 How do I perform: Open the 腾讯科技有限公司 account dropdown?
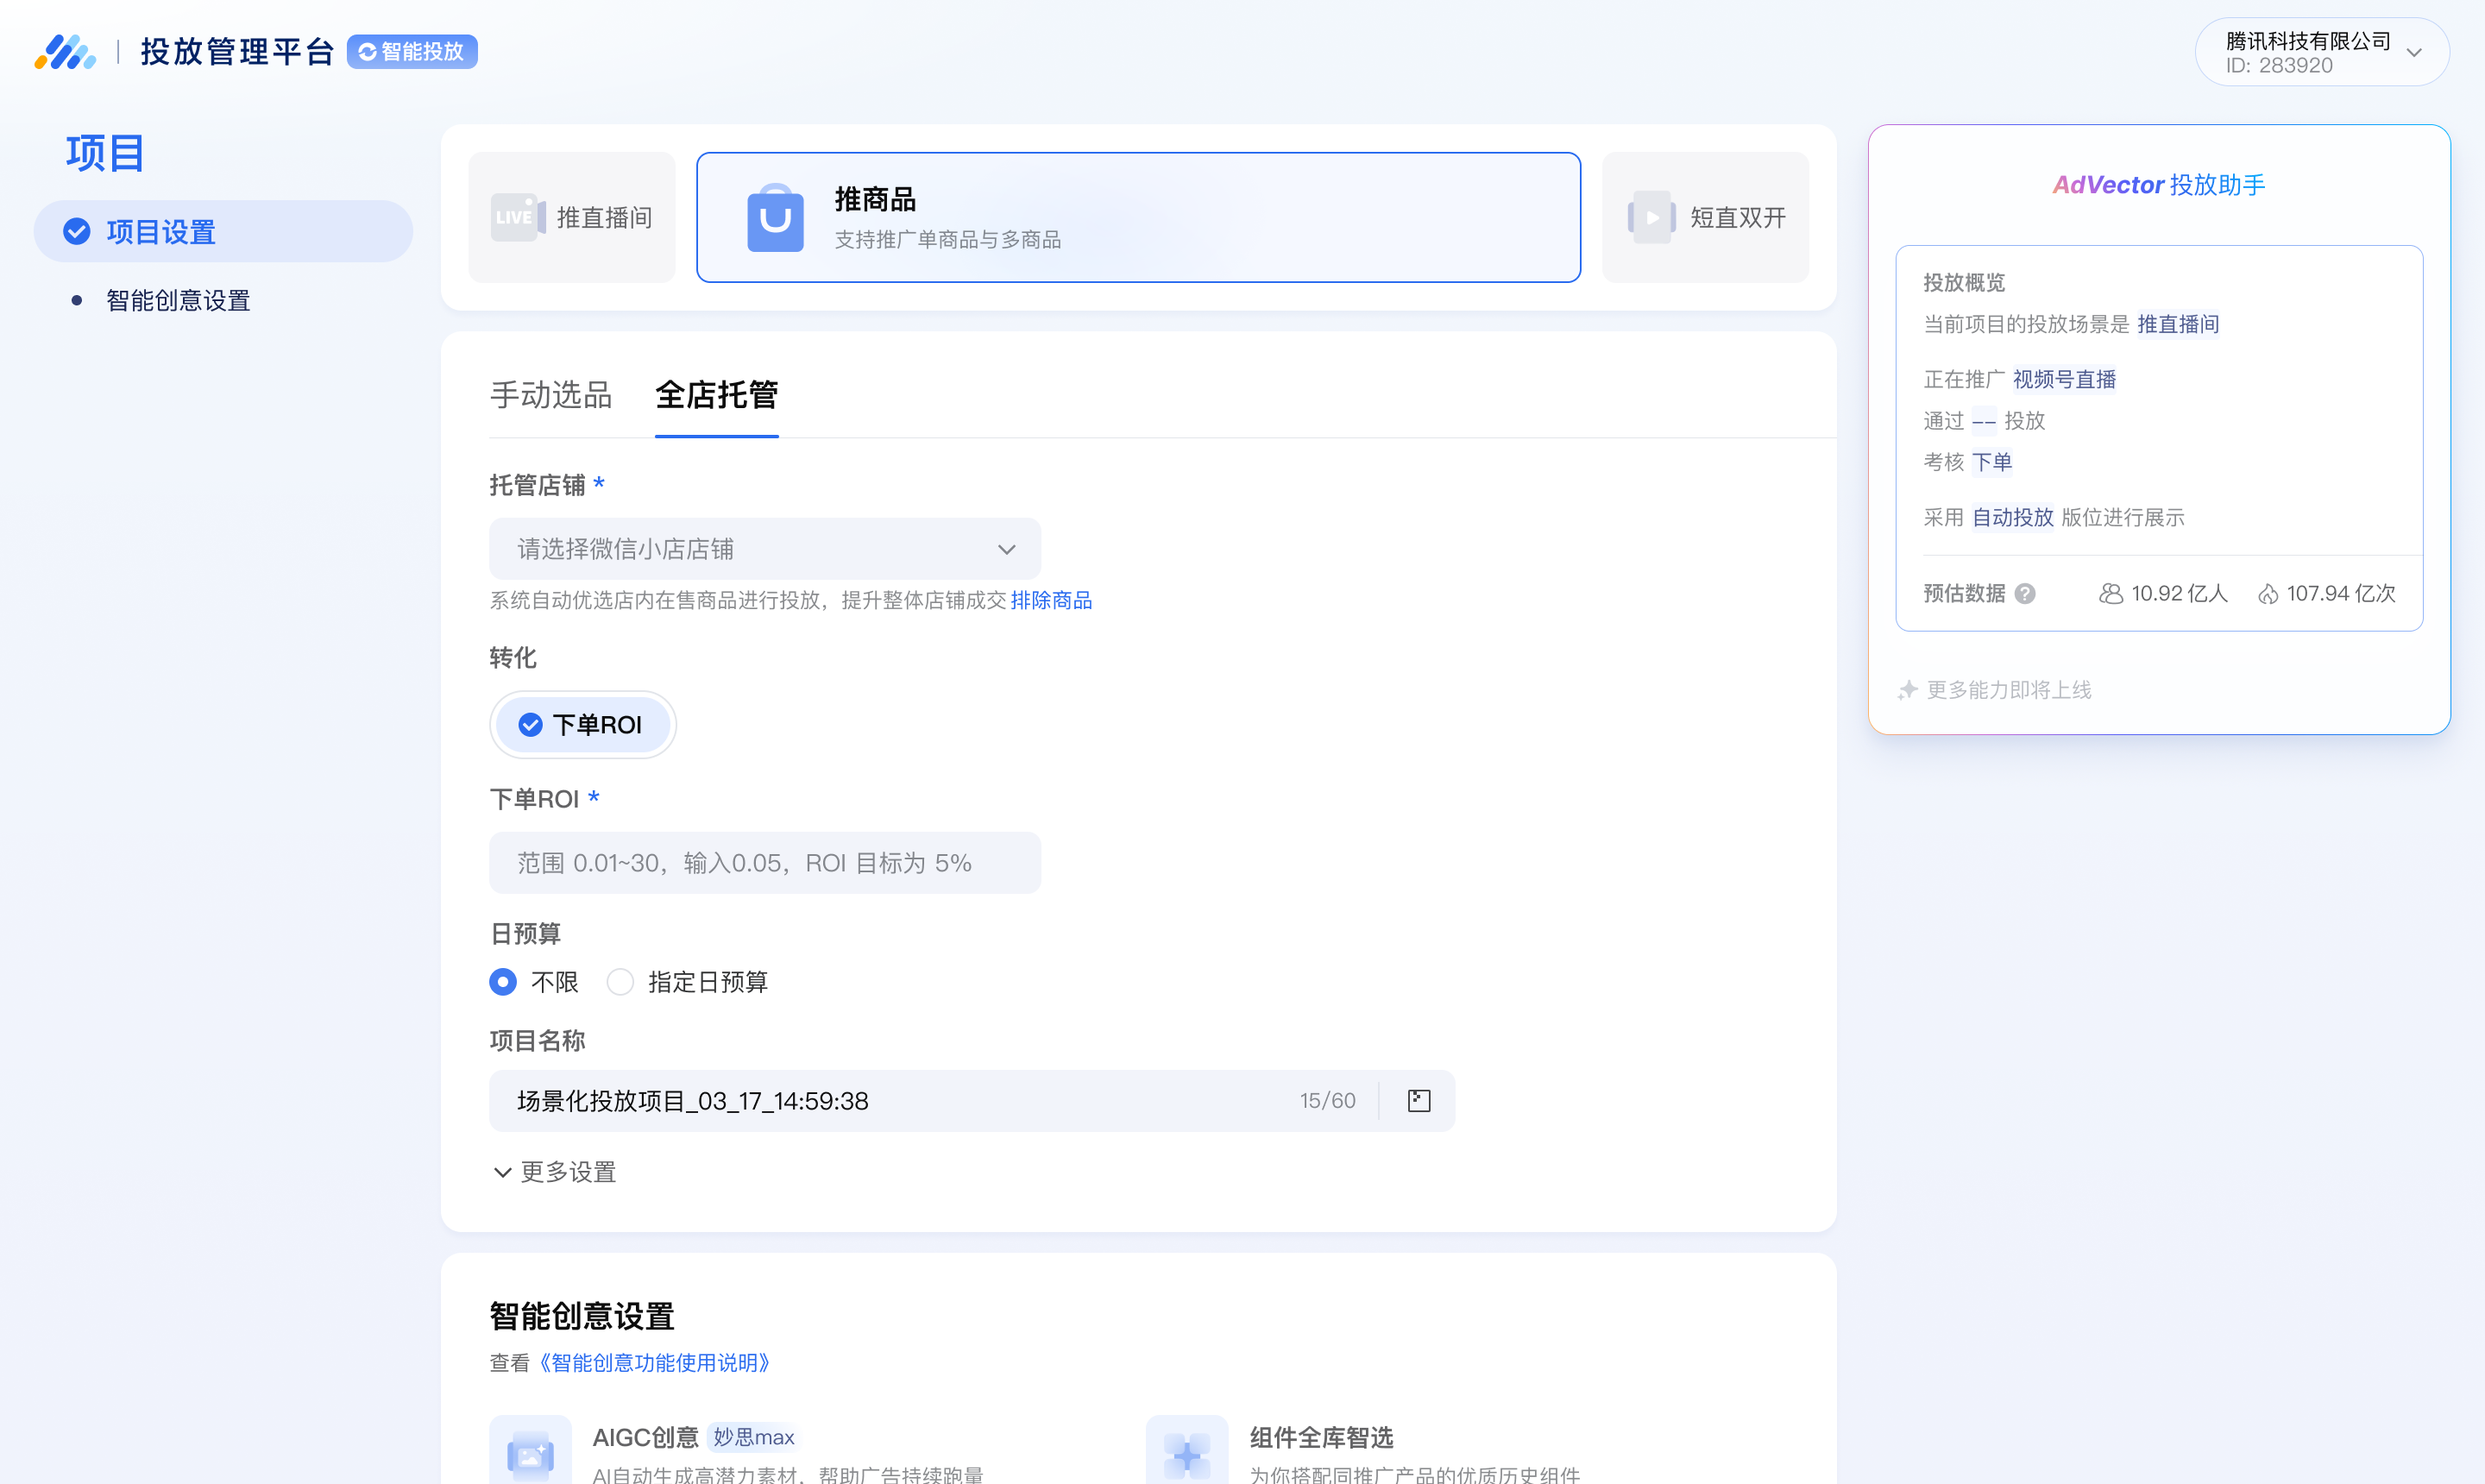2322,51
